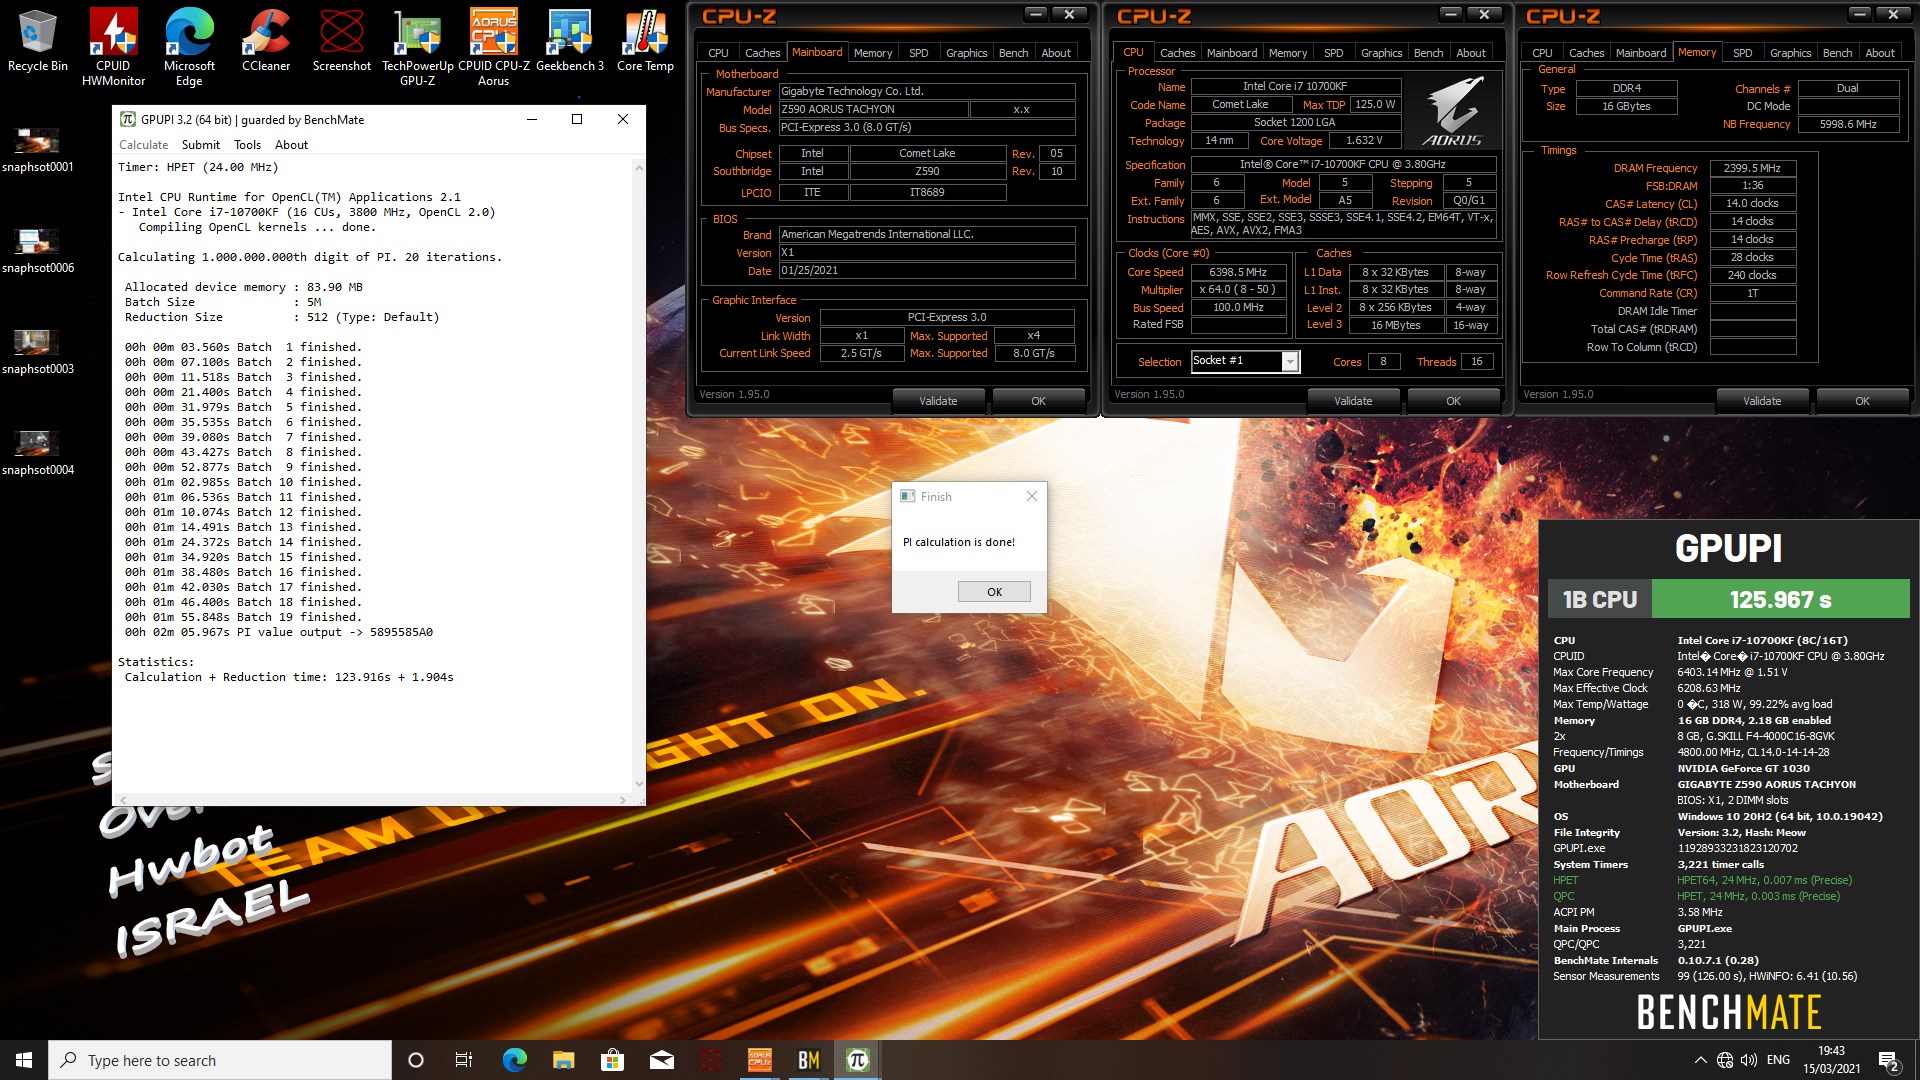Minimize the first CPU-Z window
The height and width of the screenshot is (1080, 1920).
[1036, 15]
